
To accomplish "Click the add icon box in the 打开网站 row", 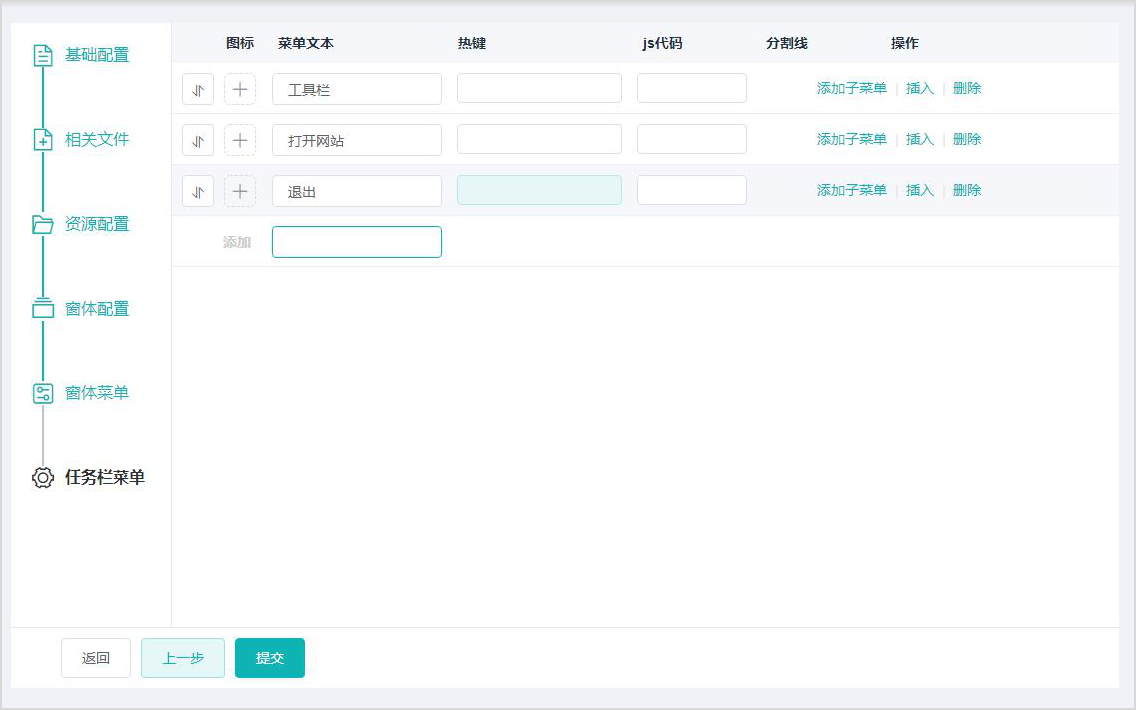I will point(240,140).
